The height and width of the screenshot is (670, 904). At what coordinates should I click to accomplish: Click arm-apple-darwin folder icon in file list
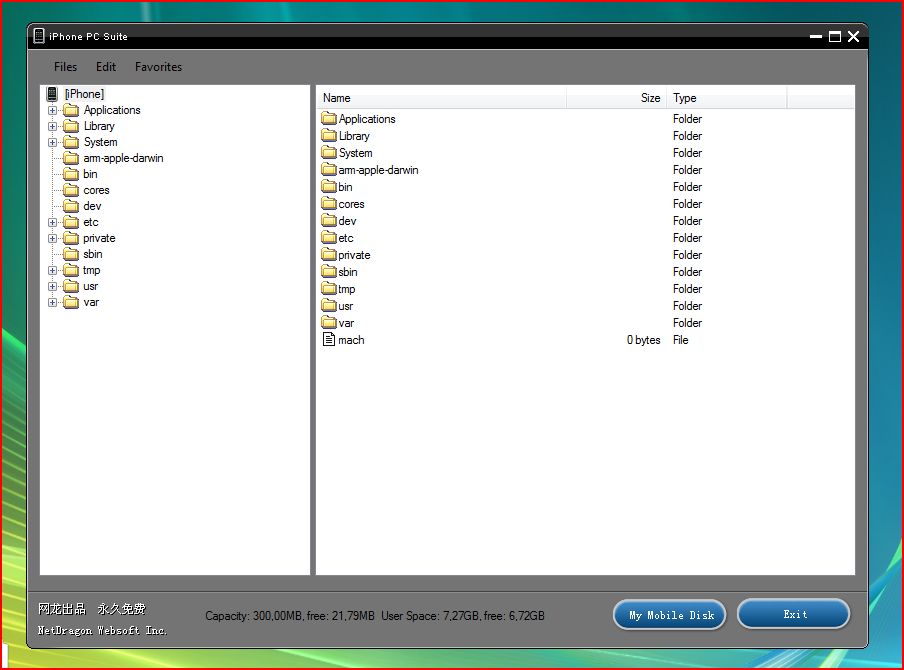coord(329,170)
